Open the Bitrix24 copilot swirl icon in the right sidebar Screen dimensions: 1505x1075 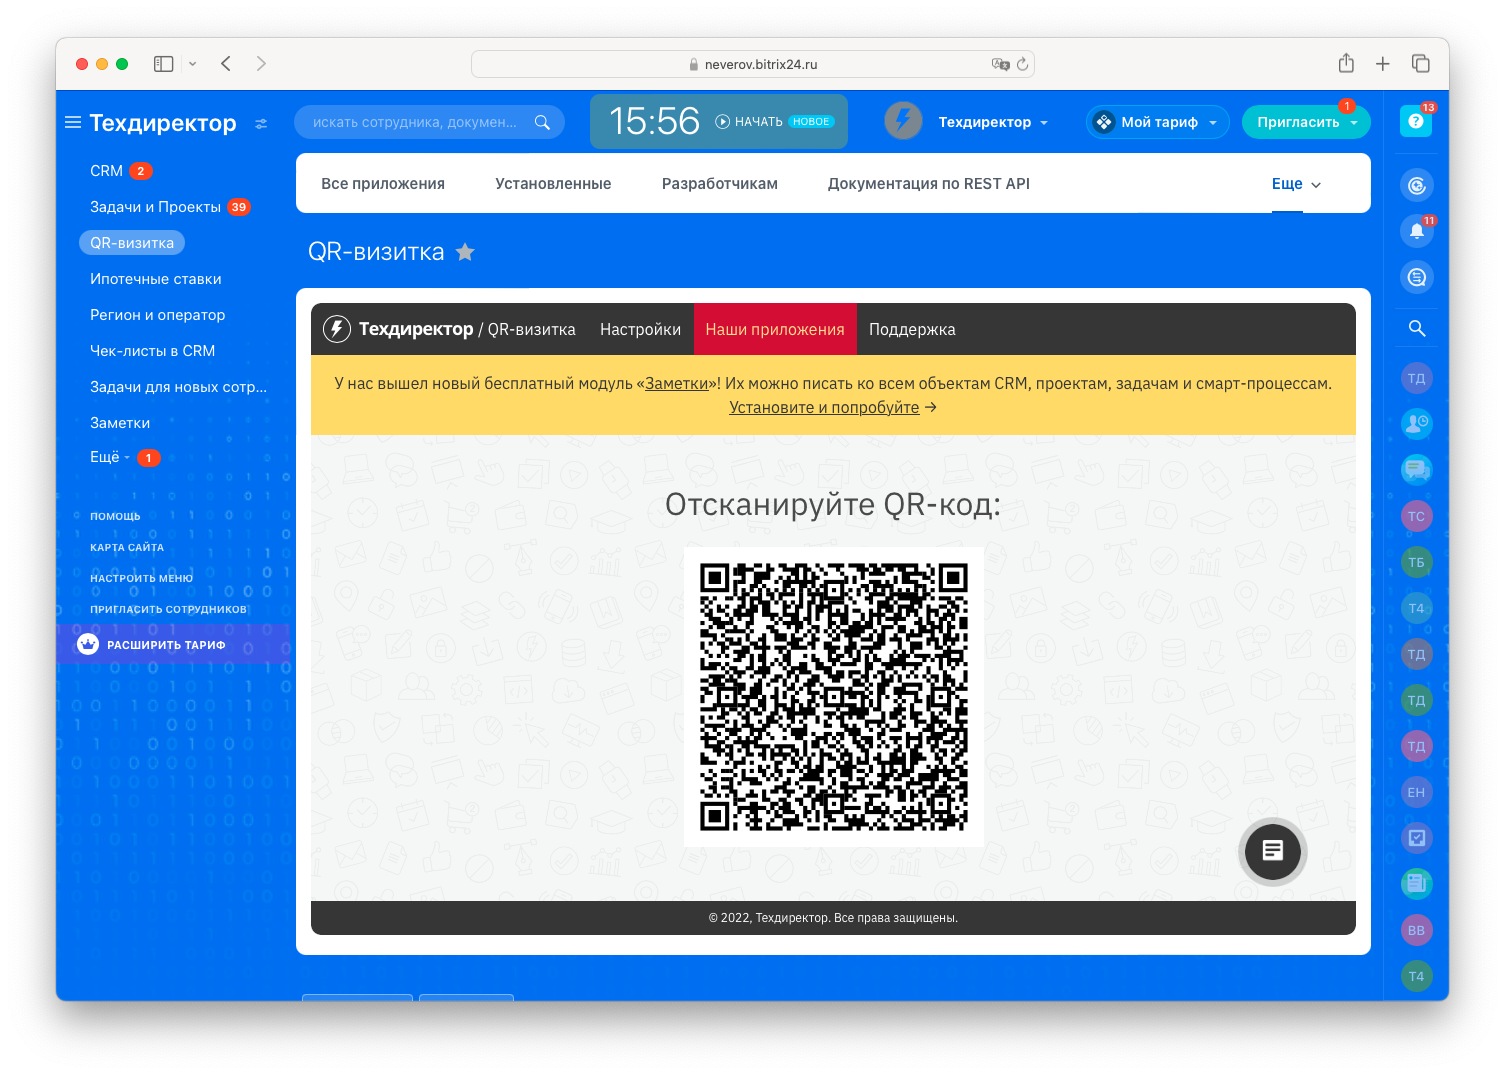pos(1416,185)
